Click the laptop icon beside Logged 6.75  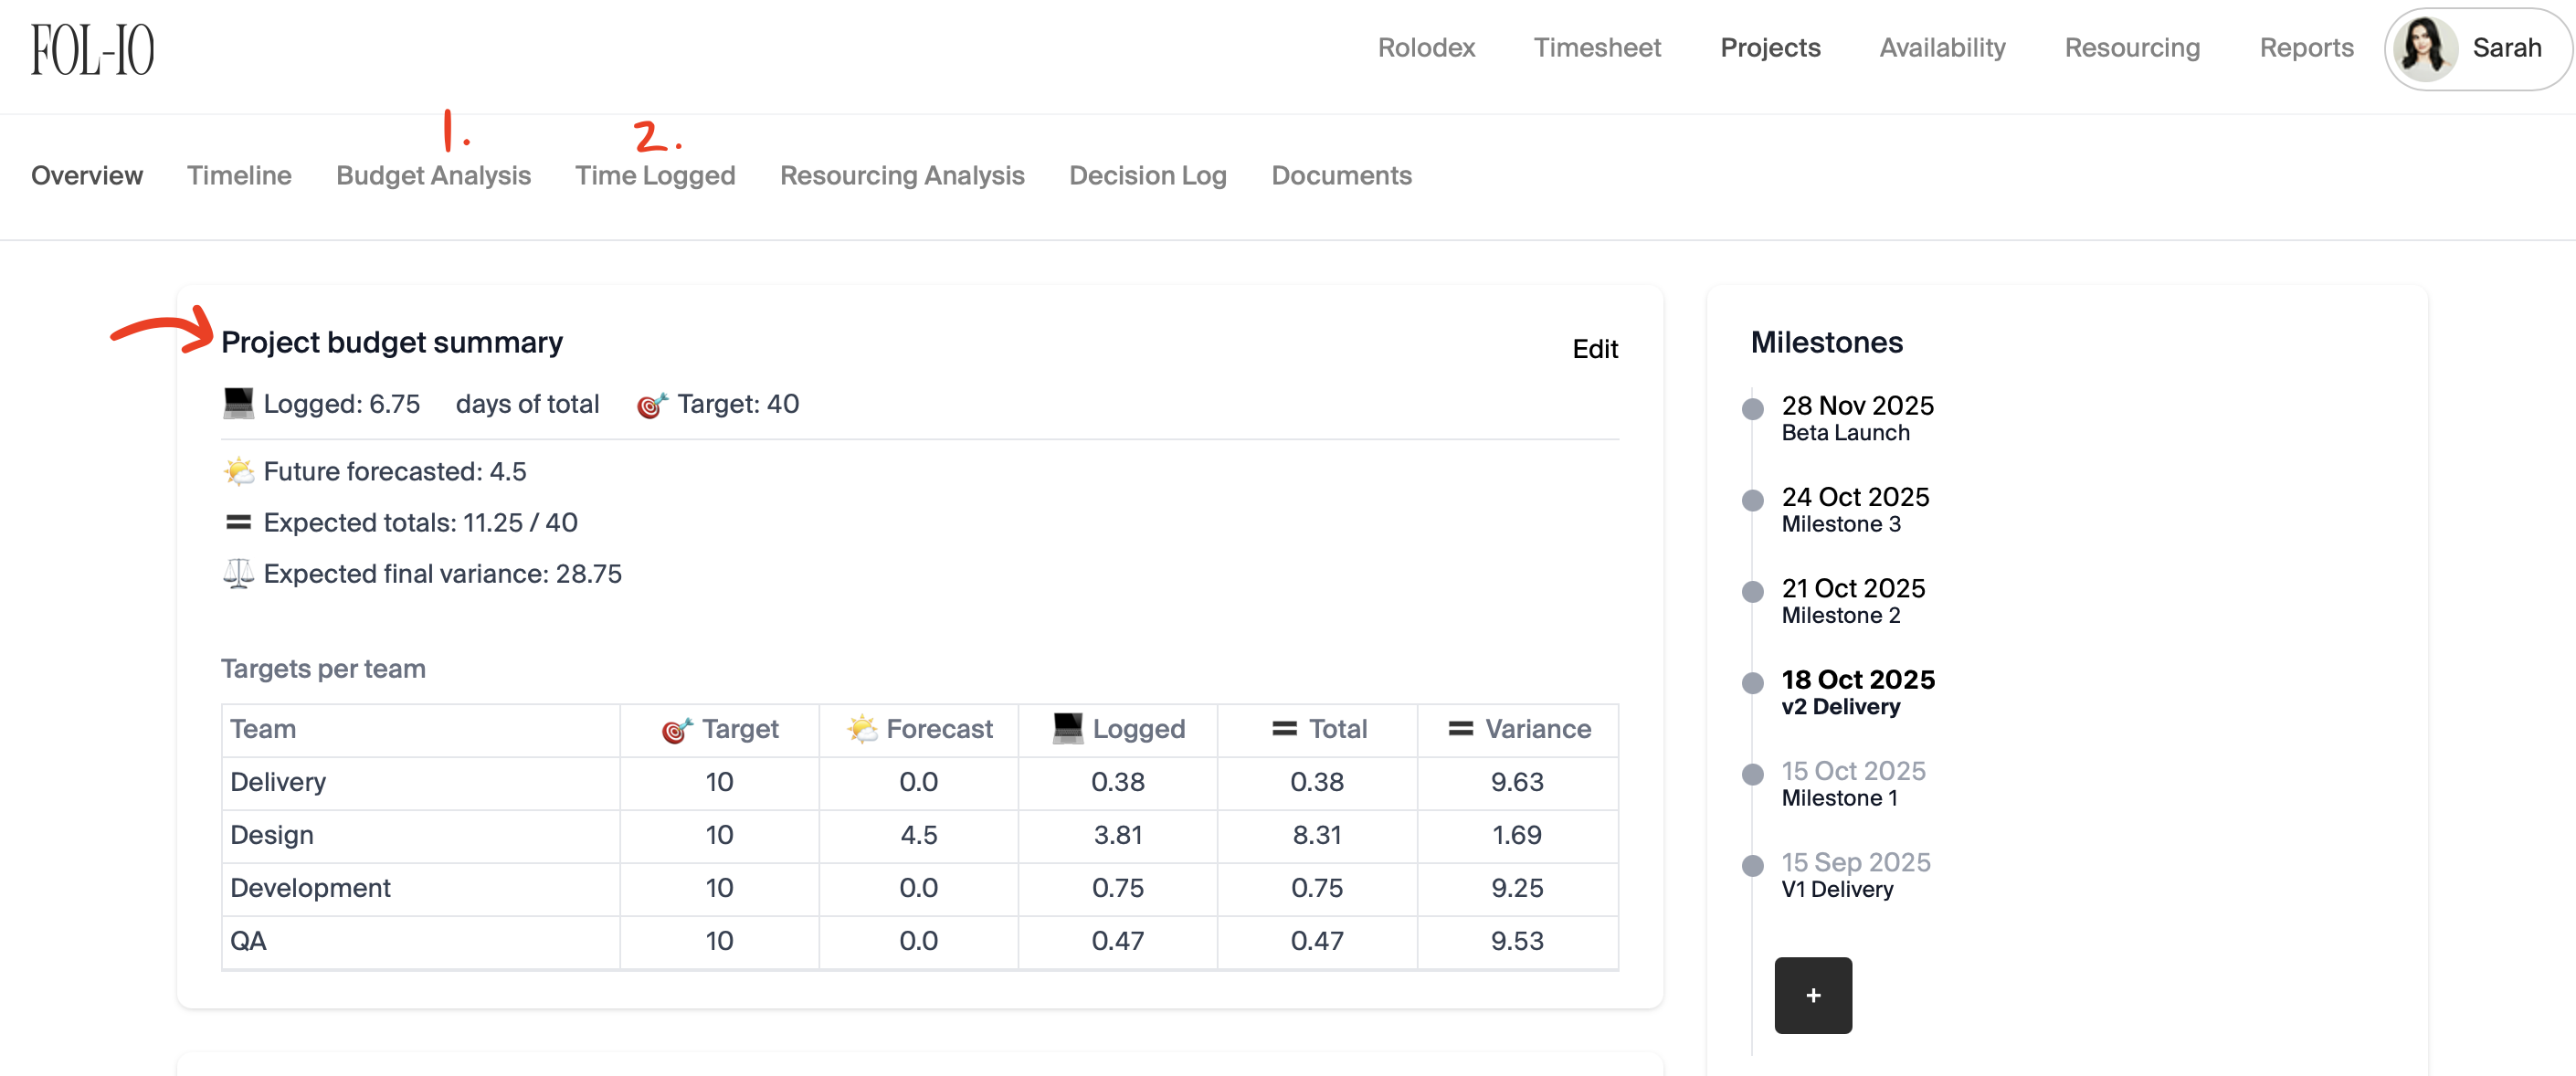coord(238,404)
